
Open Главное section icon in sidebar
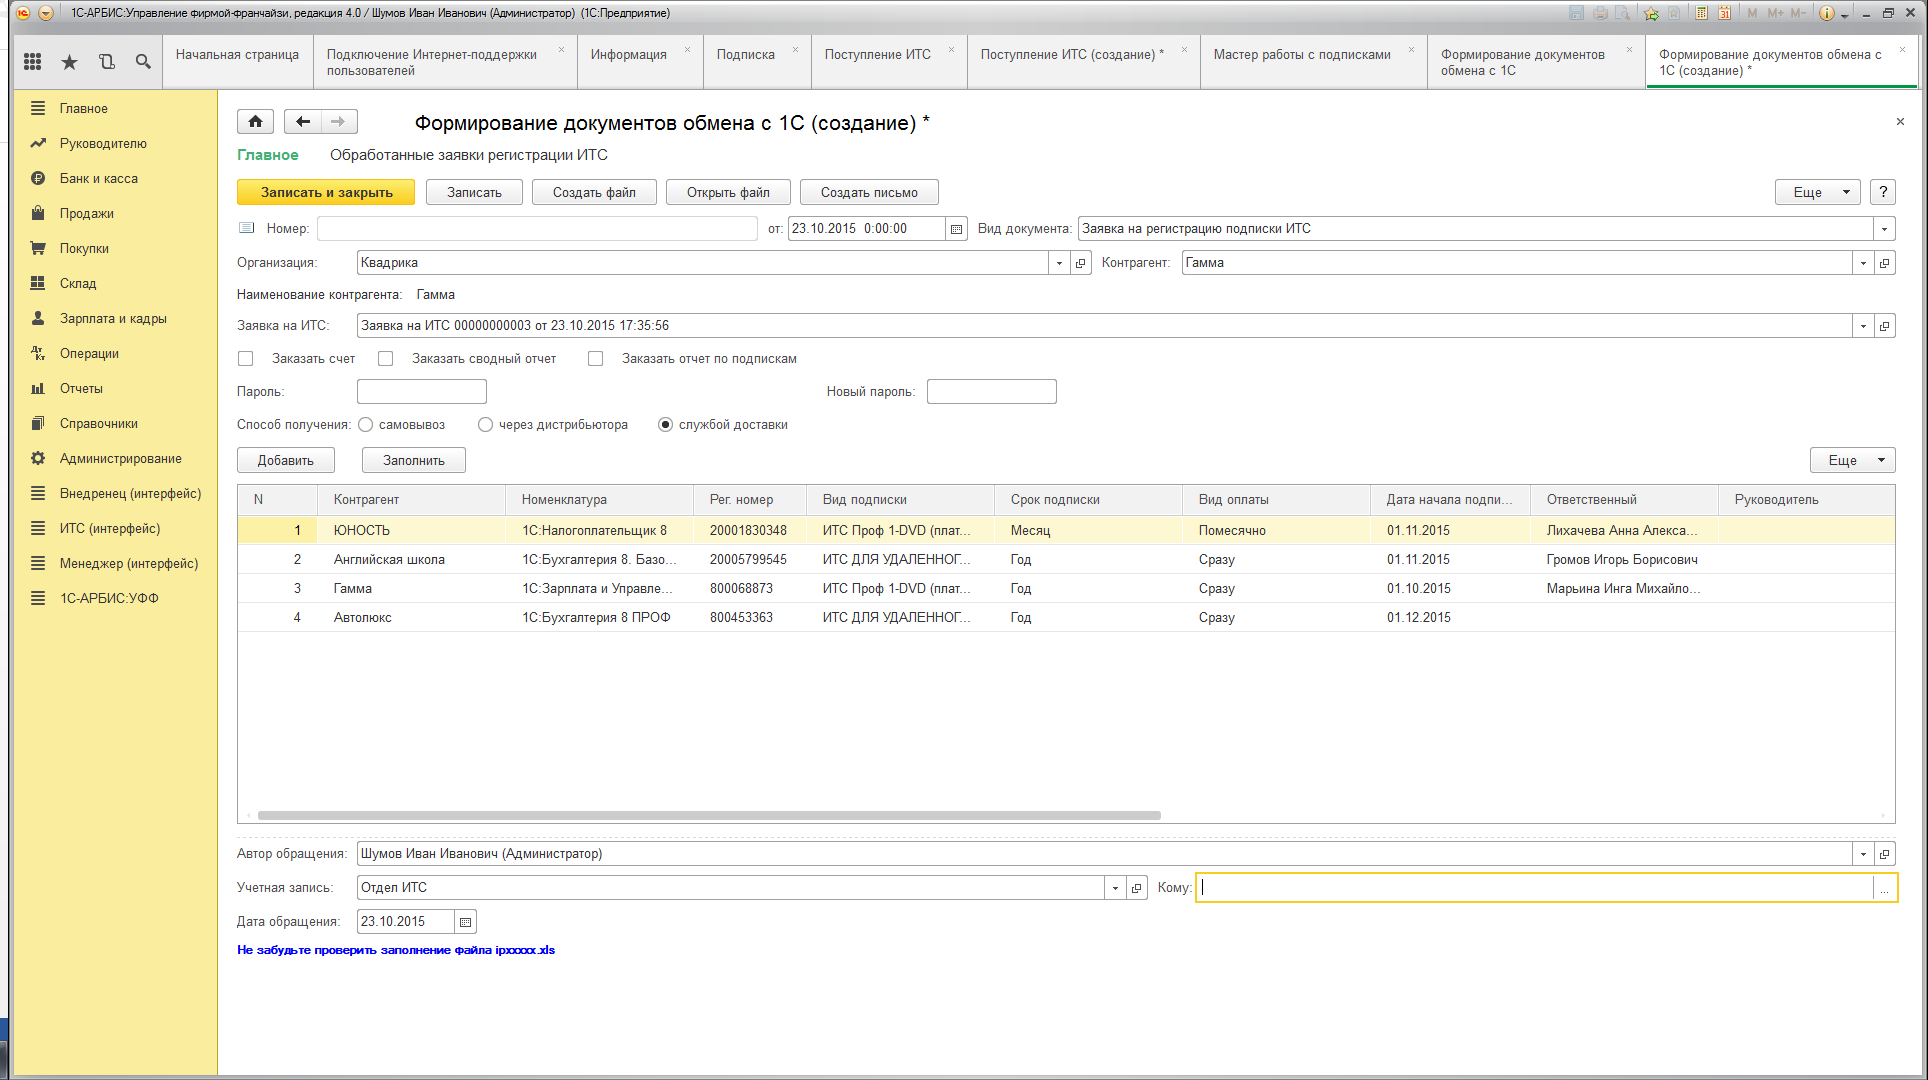(x=38, y=108)
